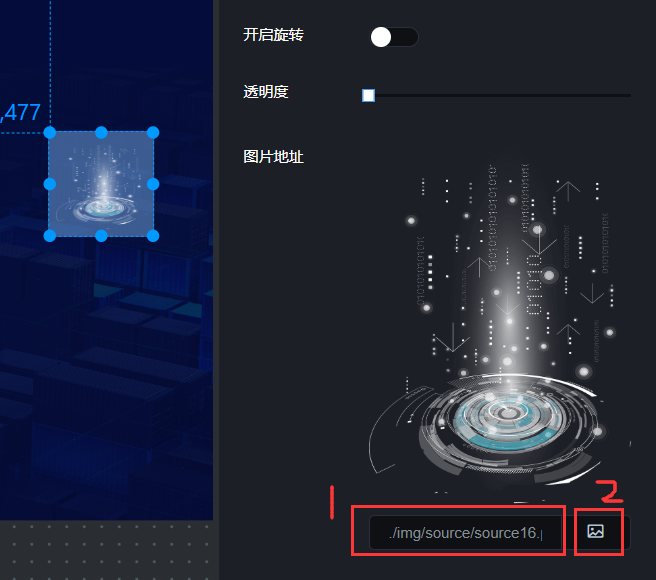Click the top-right resize handle of selected image
The height and width of the screenshot is (580, 656).
(153, 133)
